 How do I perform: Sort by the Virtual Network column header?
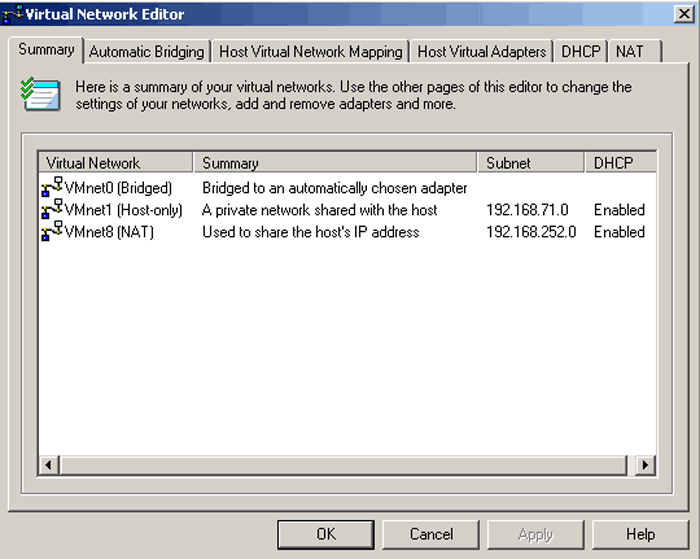[116, 163]
